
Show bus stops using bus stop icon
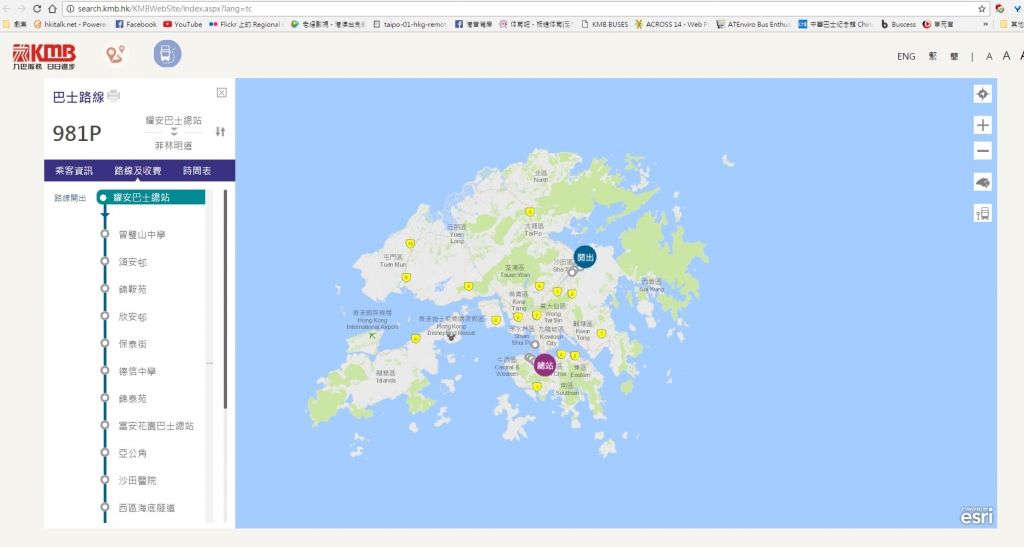coord(982,213)
